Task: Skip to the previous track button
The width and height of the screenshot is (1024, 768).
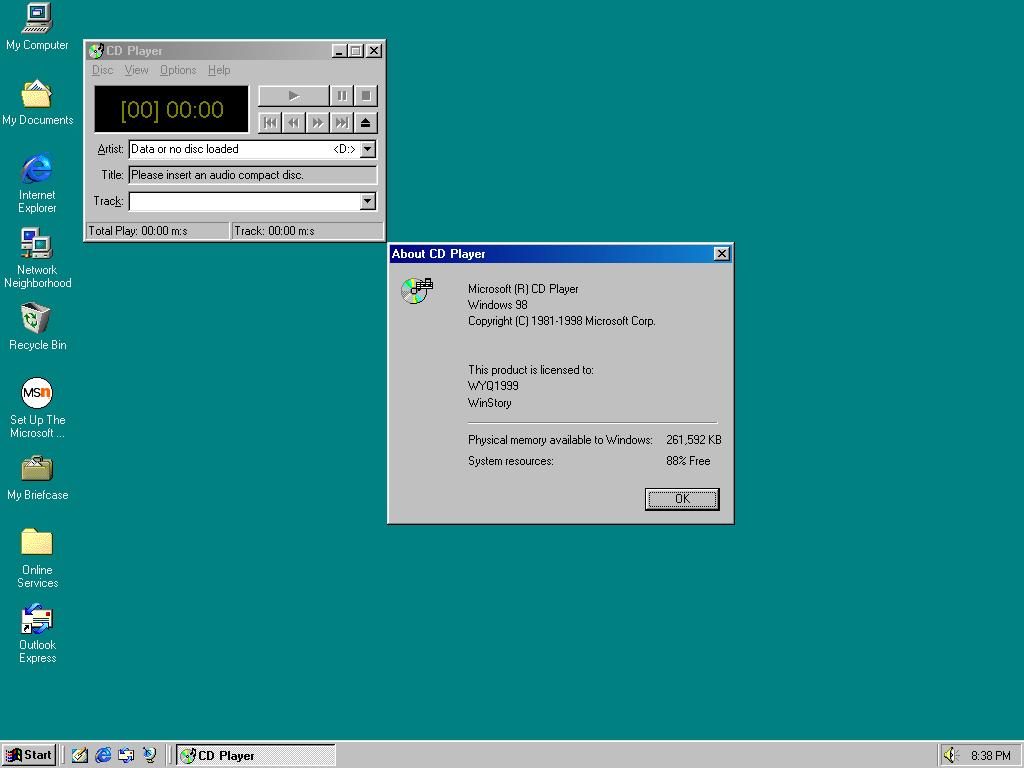Action: [x=269, y=122]
